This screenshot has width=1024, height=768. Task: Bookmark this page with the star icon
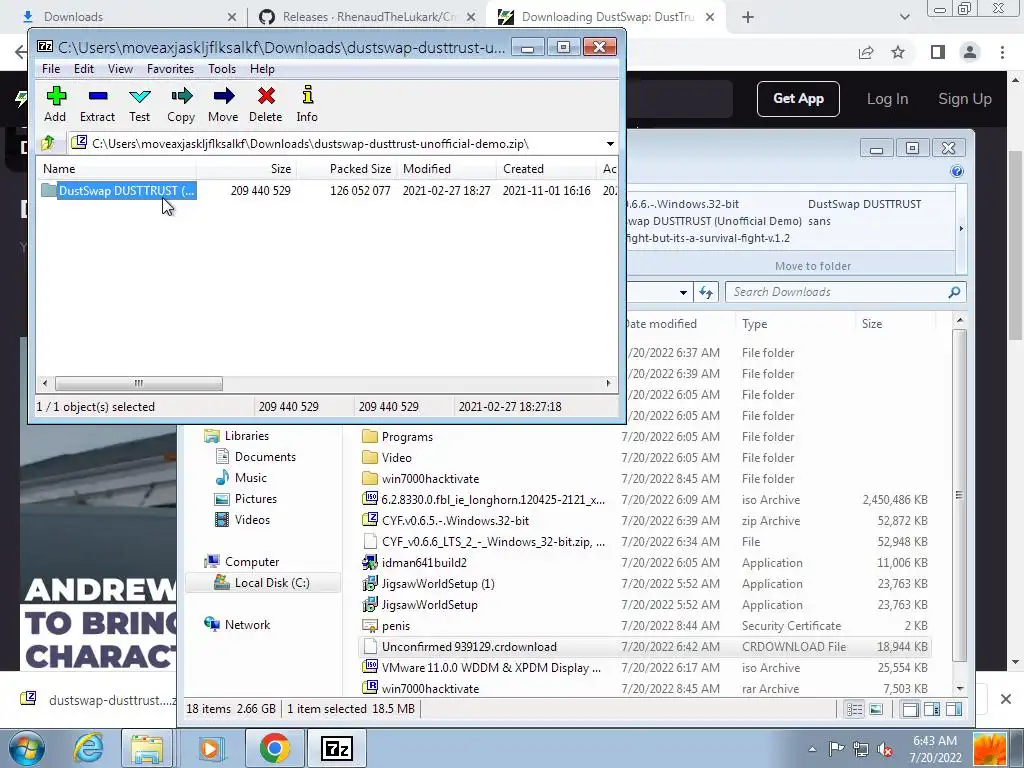[899, 52]
